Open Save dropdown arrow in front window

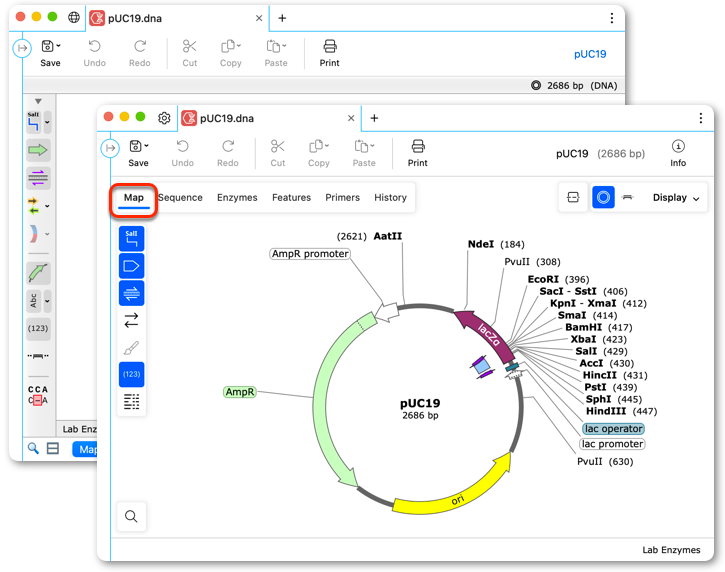(x=146, y=146)
